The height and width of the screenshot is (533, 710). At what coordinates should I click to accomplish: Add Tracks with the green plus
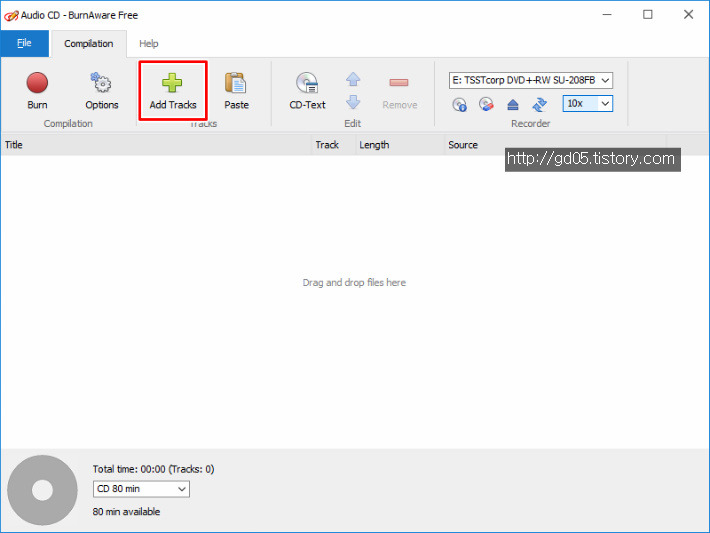click(x=173, y=91)
